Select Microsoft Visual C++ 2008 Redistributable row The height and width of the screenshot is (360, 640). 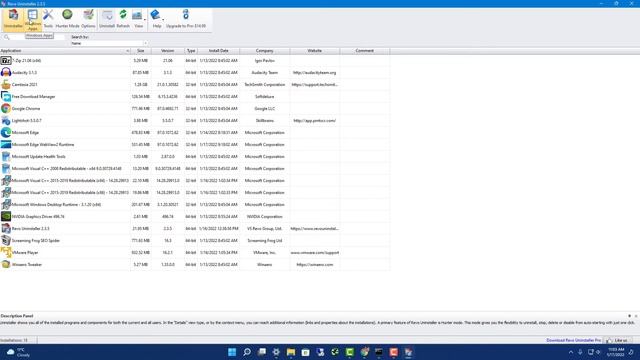tap(195, 169)
